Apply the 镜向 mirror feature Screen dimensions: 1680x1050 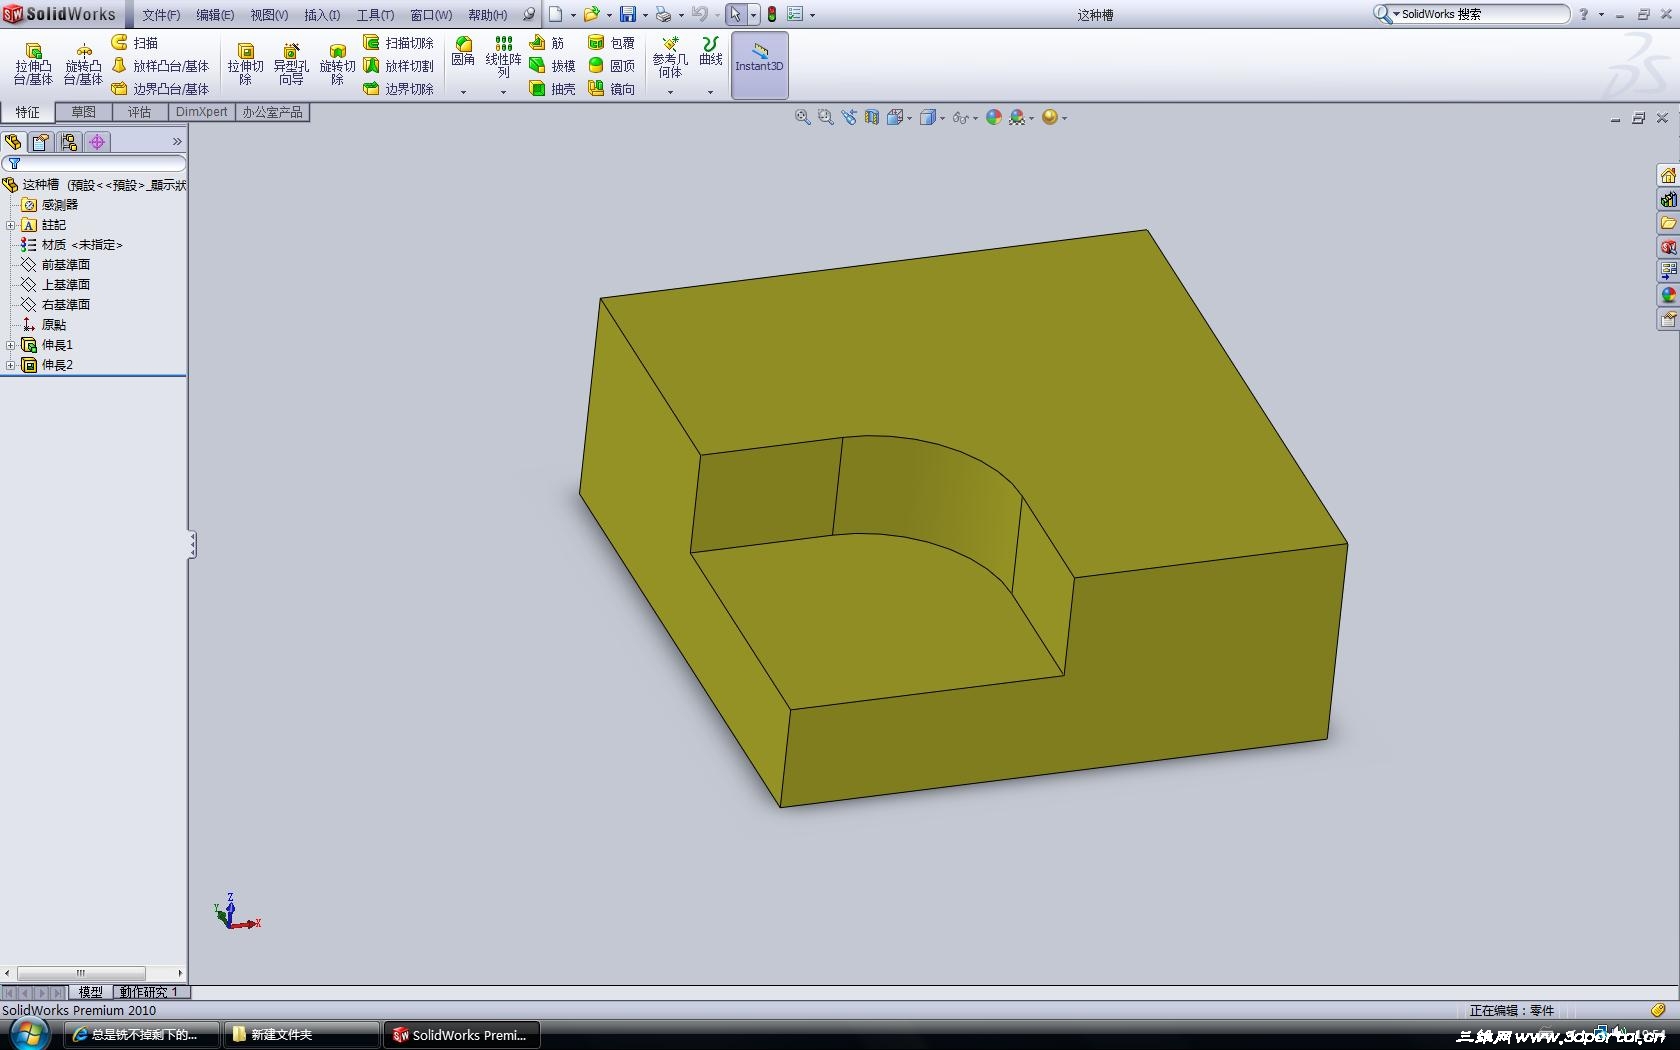coord(611,89)
